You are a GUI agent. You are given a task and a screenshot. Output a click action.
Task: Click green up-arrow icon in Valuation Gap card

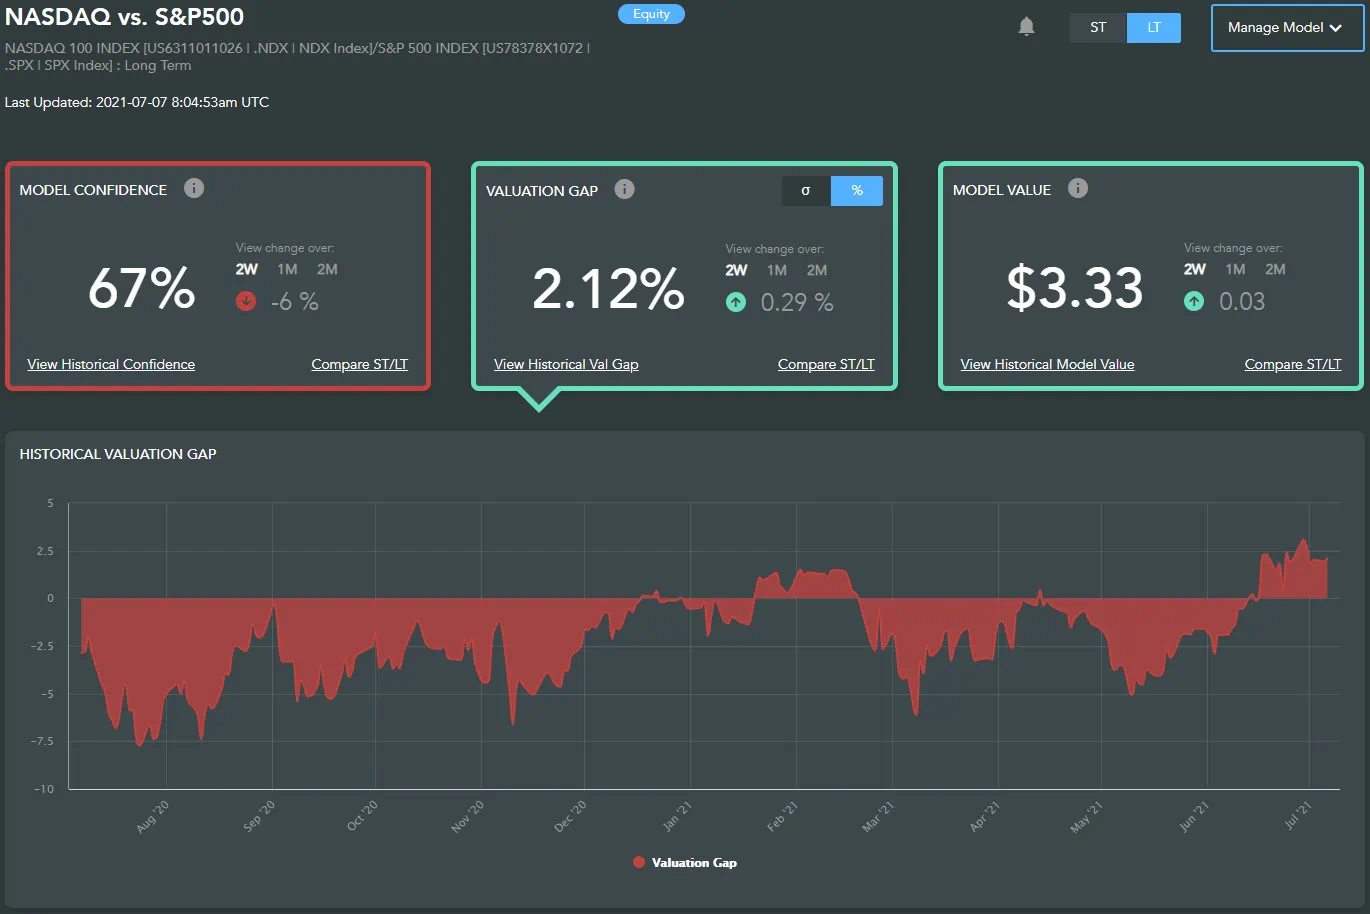(736, 302)
